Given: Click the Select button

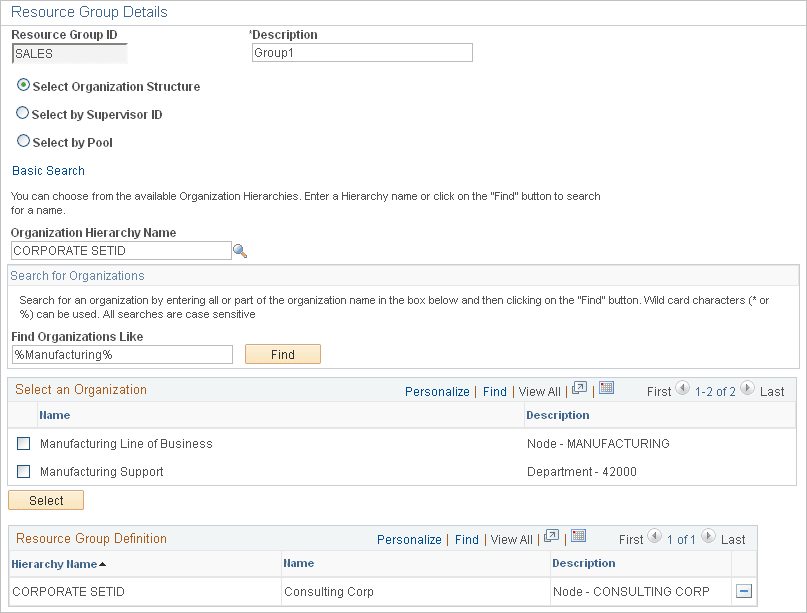Looking at the screenshot, I should [45, 500].
